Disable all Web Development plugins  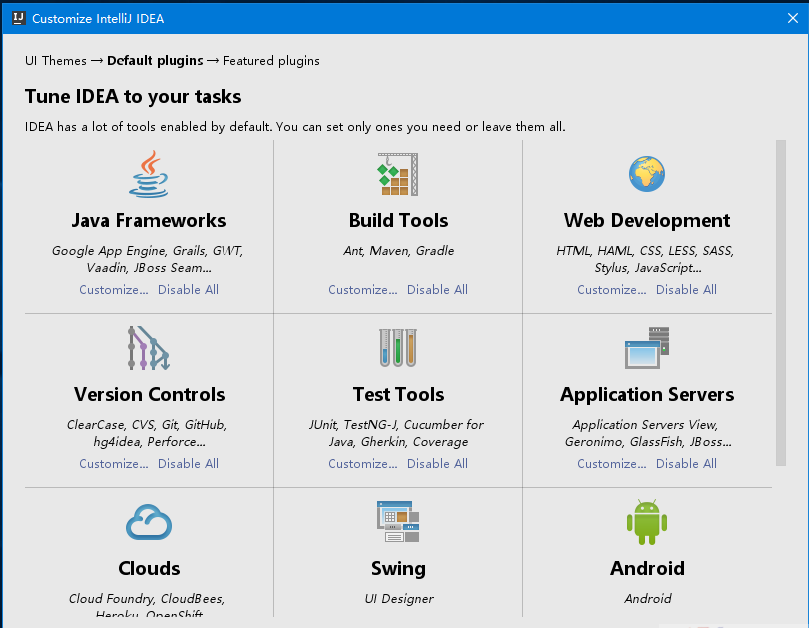coord(686,289)
